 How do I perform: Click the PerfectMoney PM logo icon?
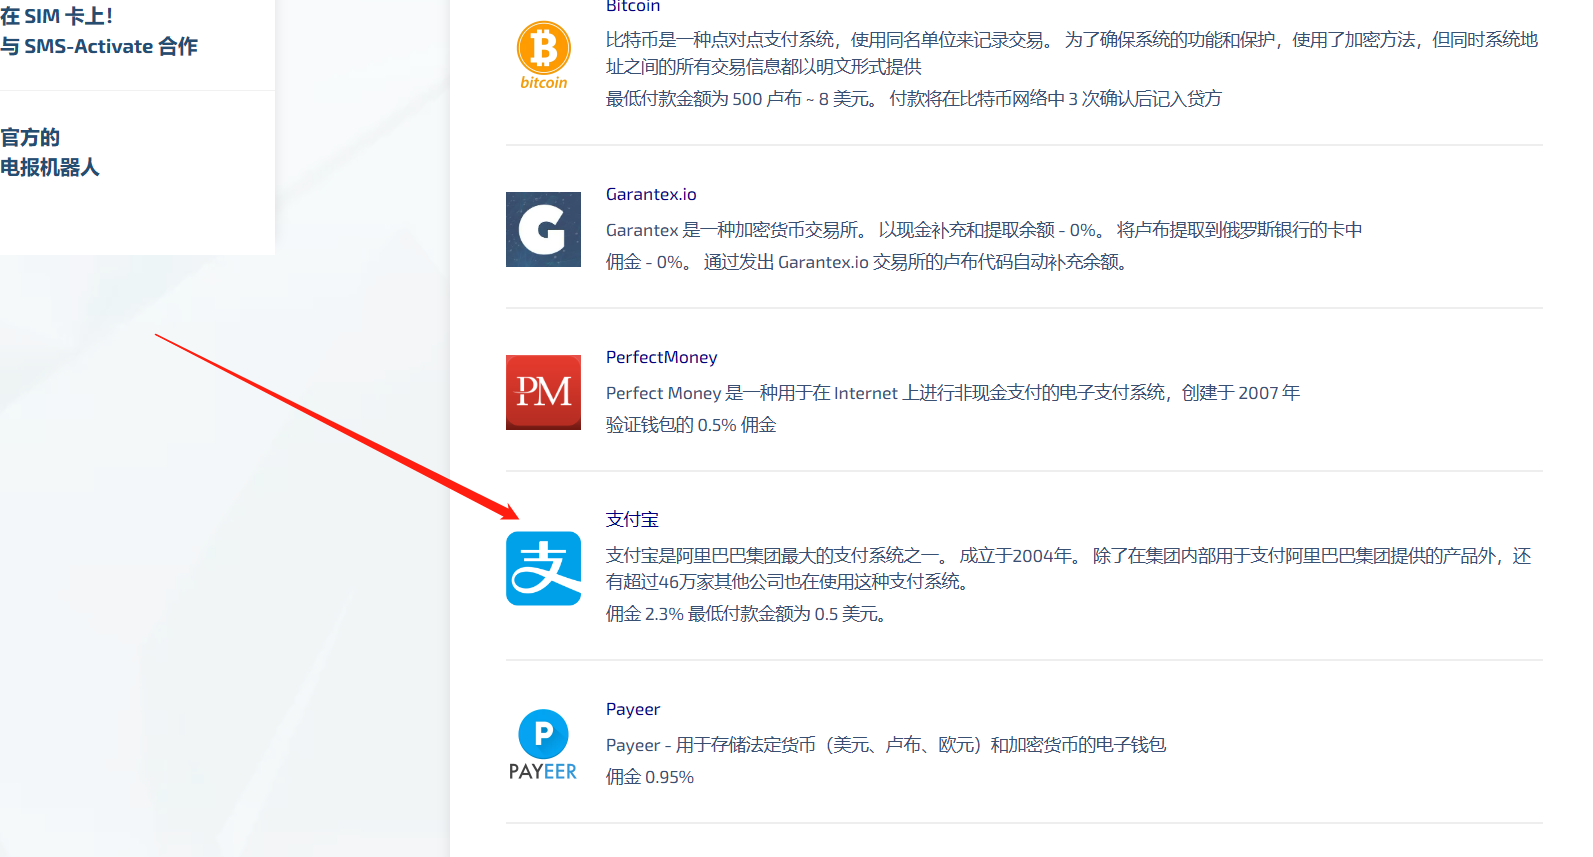[543, 392]
